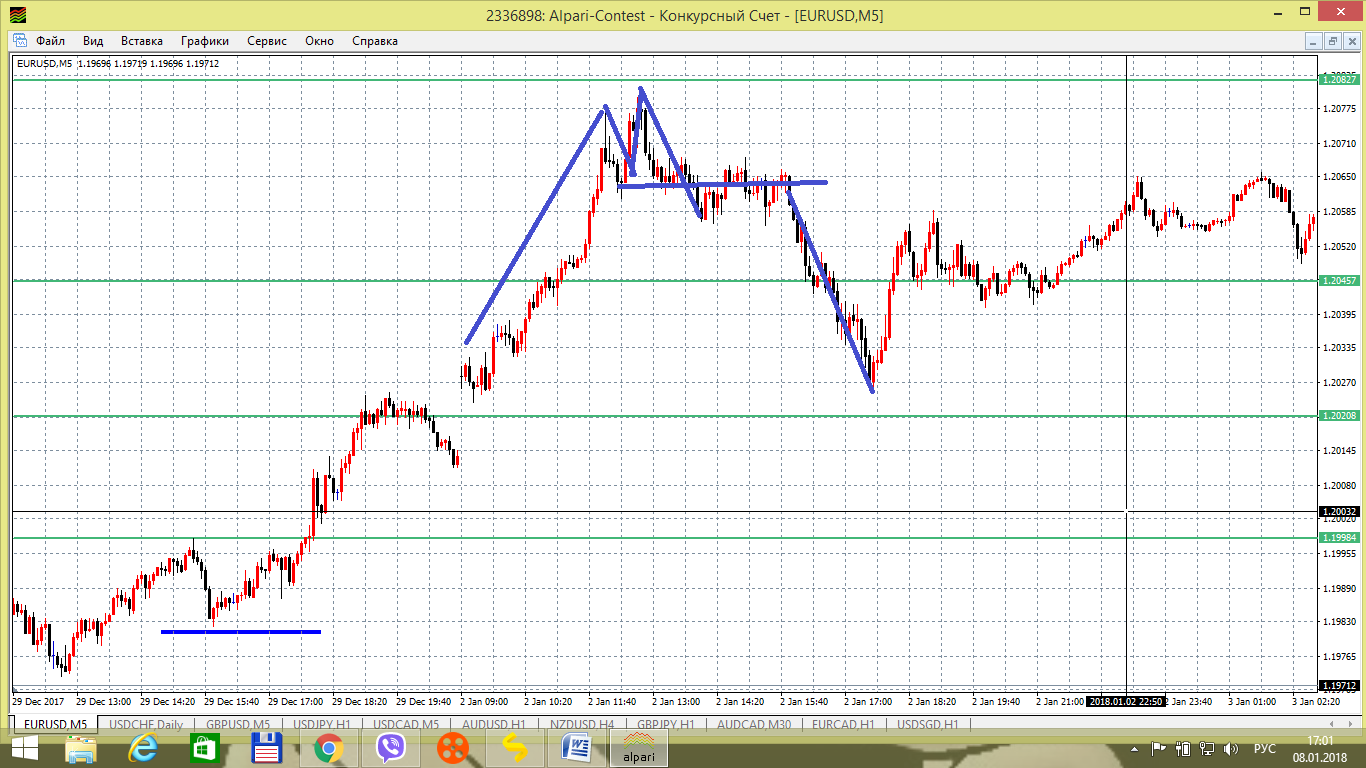Switch to the GBPUSD,M5 chart tab
Image resolution: width=1366 pixels, height=768 pixels.
click(x=237, y=725)
